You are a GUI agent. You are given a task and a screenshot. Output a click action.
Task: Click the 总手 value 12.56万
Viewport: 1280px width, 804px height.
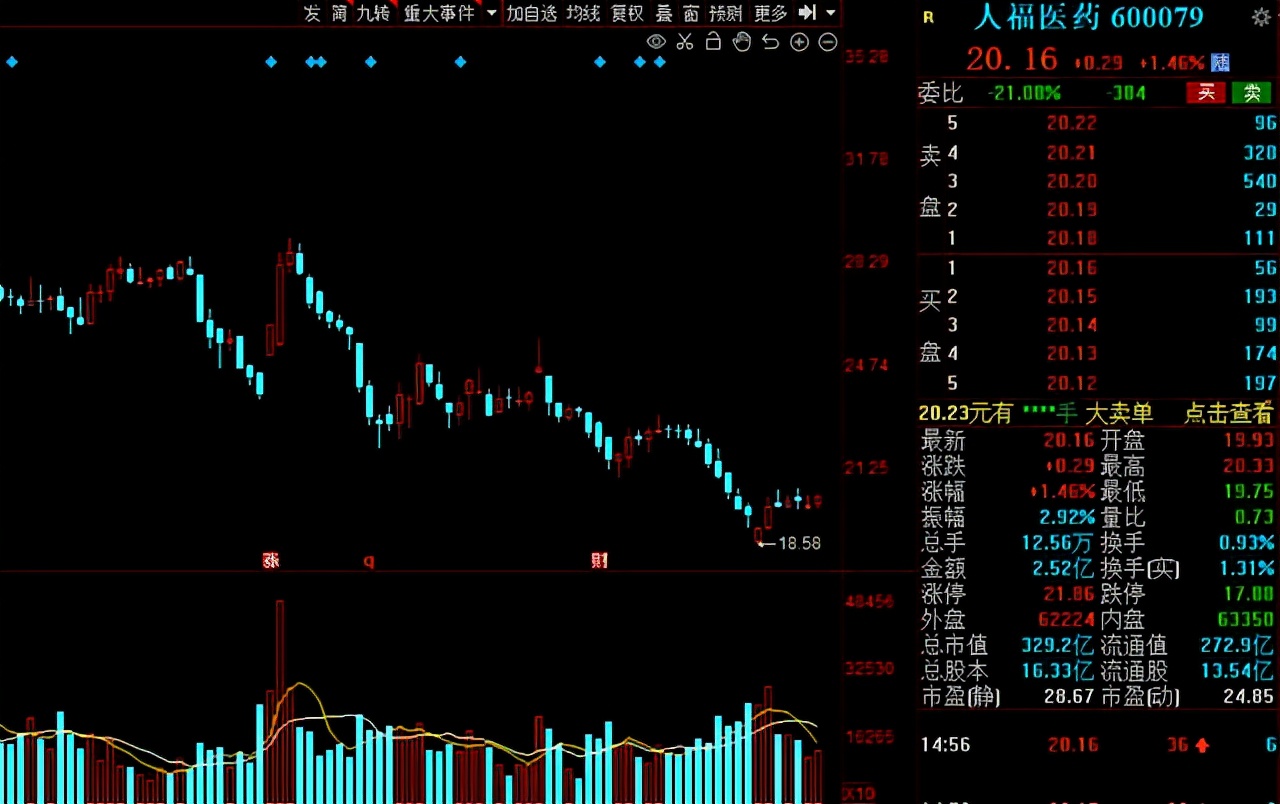click(1058, 543)
